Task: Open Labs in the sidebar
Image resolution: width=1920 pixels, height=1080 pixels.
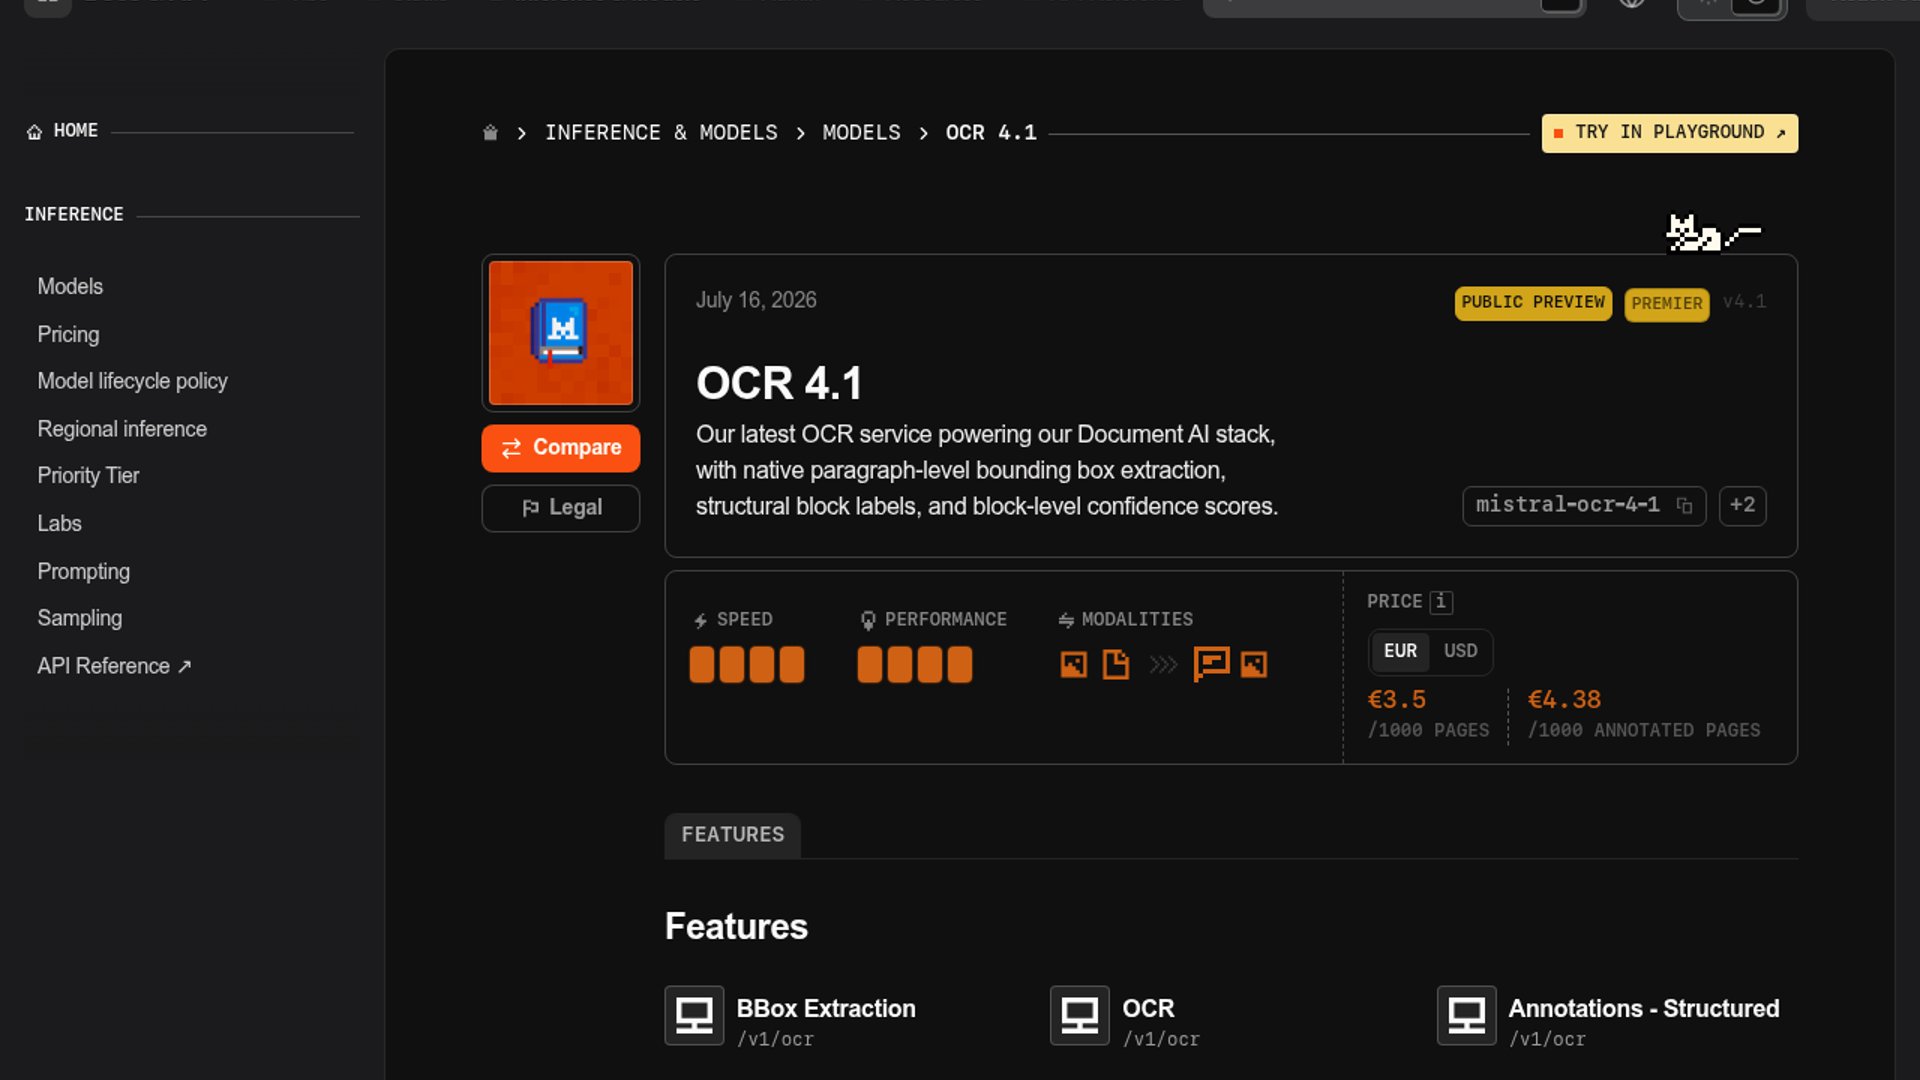Action: click(x=59, y=524)
